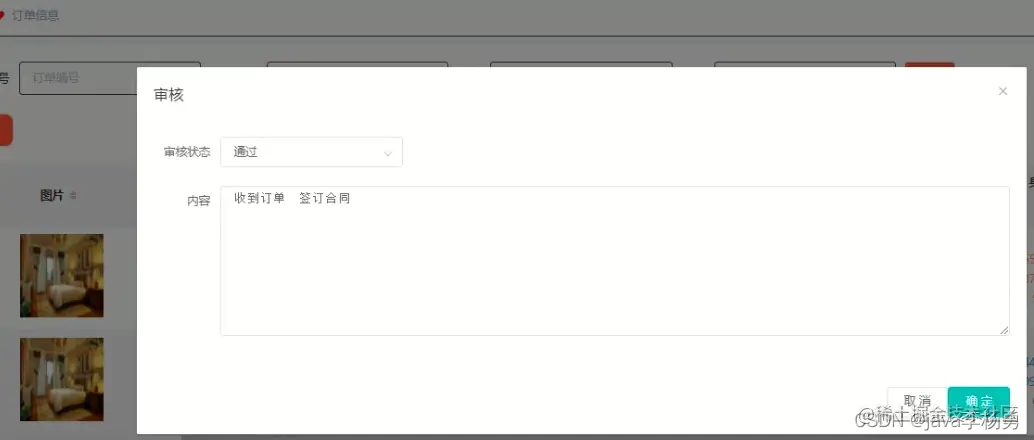Open the 审核状态 dropdown showing 通过
The image size is (1034, 440).
(311, 152)
